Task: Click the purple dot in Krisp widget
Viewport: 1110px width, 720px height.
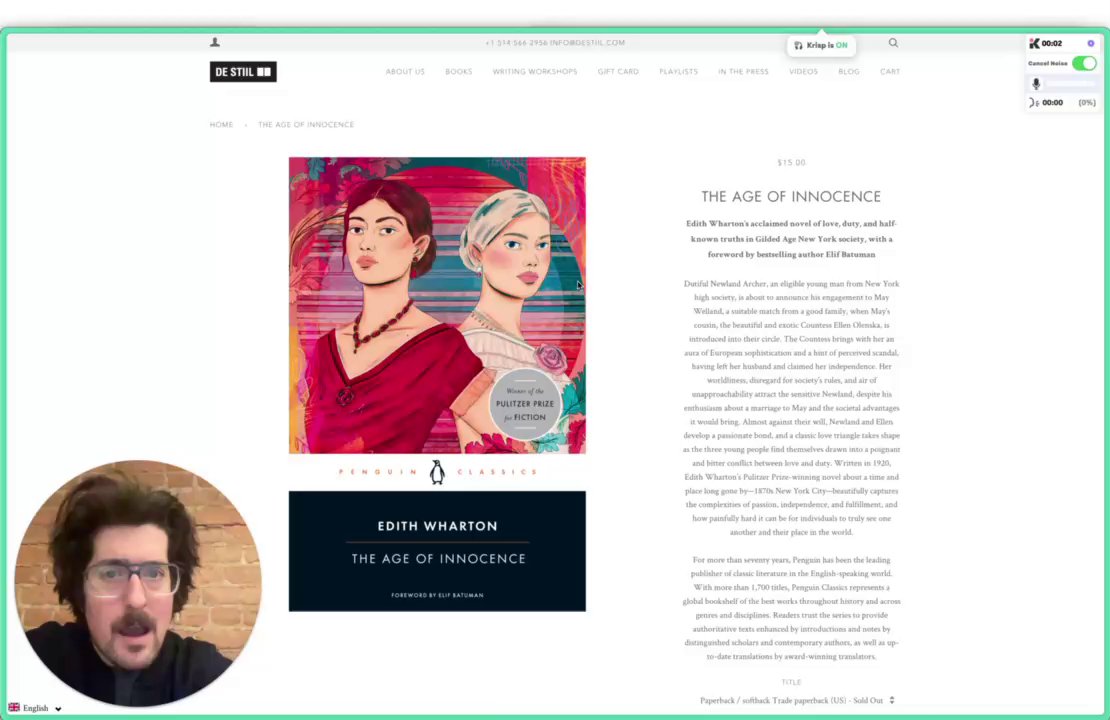Action: (1090, 43)
